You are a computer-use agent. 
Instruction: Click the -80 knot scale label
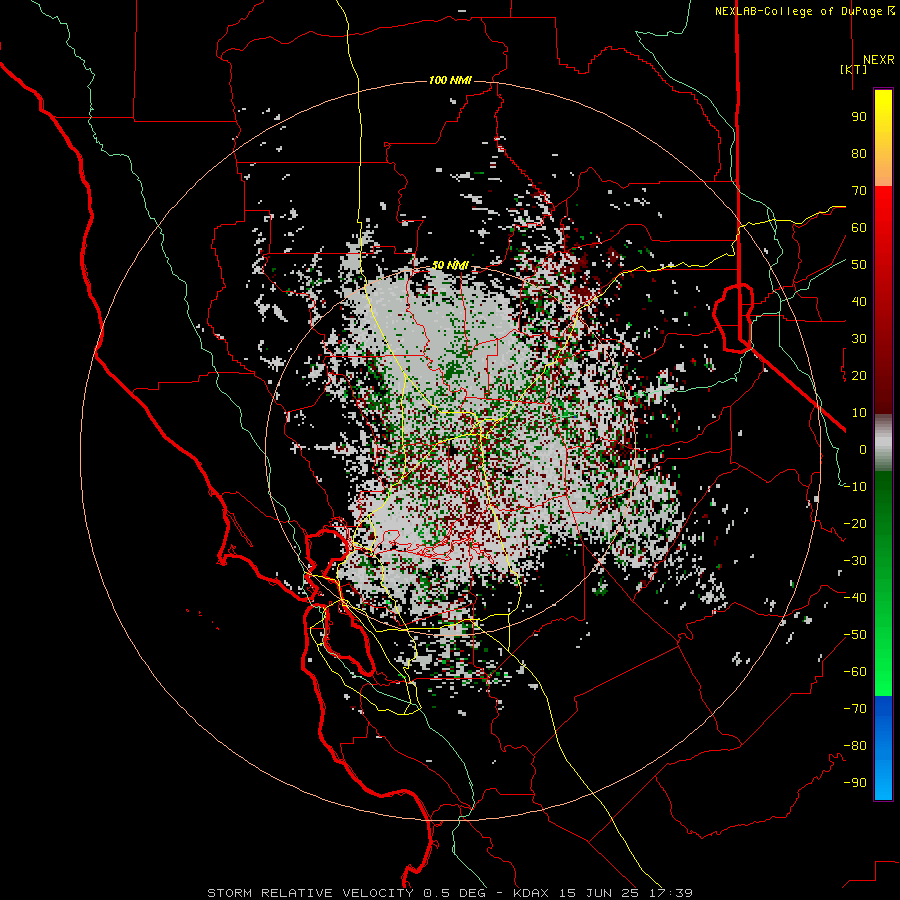(x=855, y=746)
